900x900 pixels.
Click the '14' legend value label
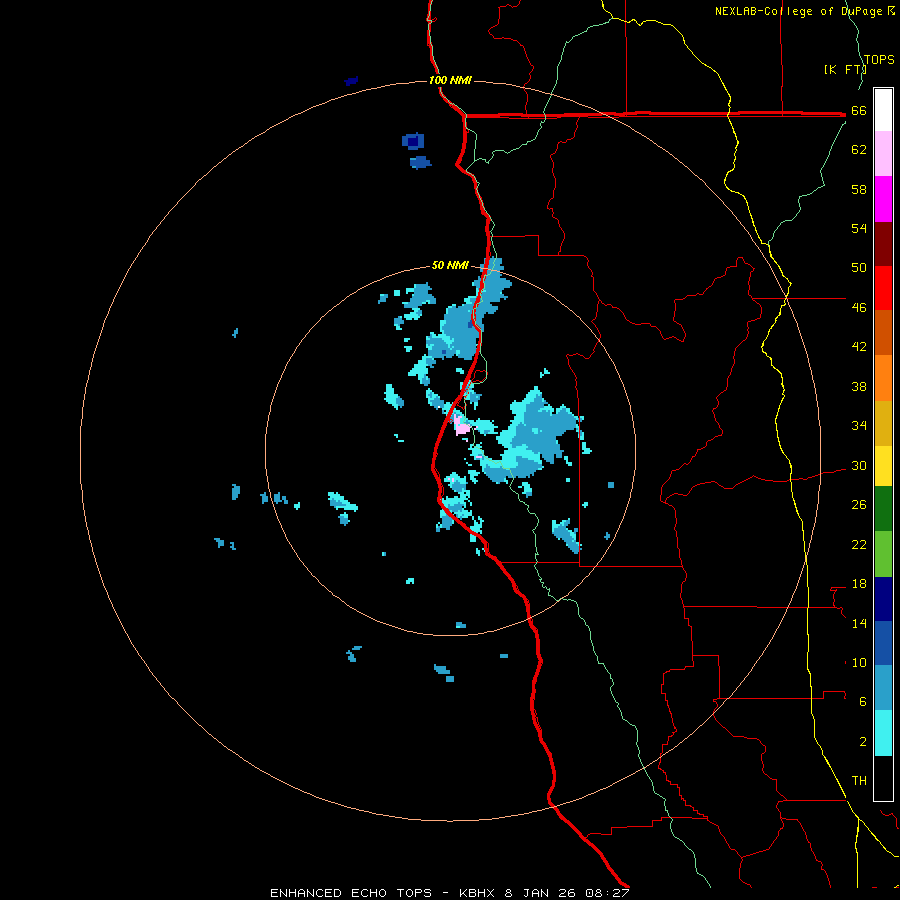click(859, 623)
